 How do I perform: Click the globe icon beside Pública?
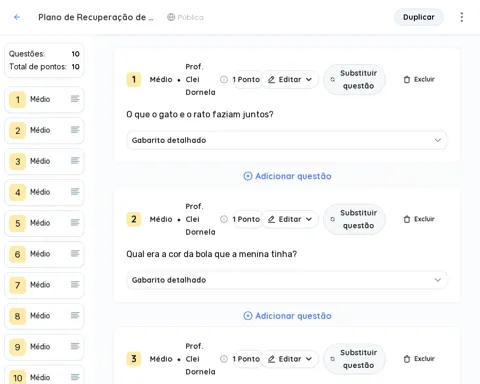171,17
